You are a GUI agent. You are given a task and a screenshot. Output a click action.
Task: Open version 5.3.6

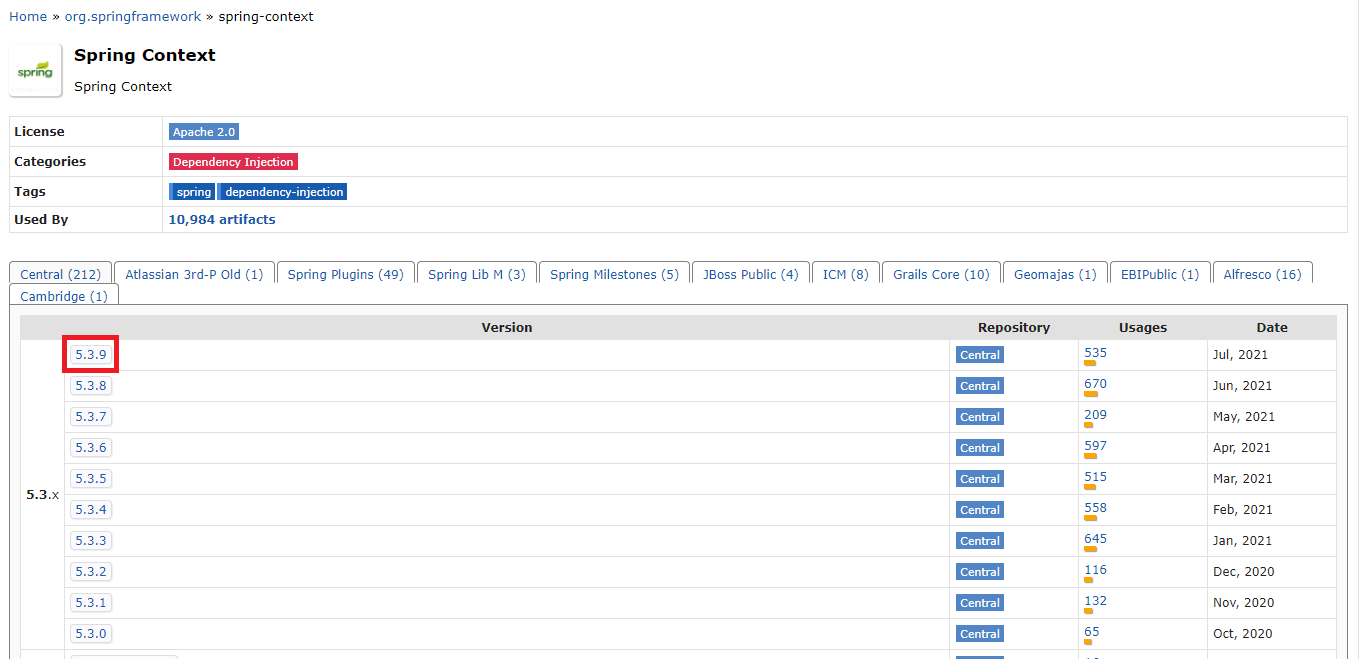pyautogui.click(x=91, y=447)
